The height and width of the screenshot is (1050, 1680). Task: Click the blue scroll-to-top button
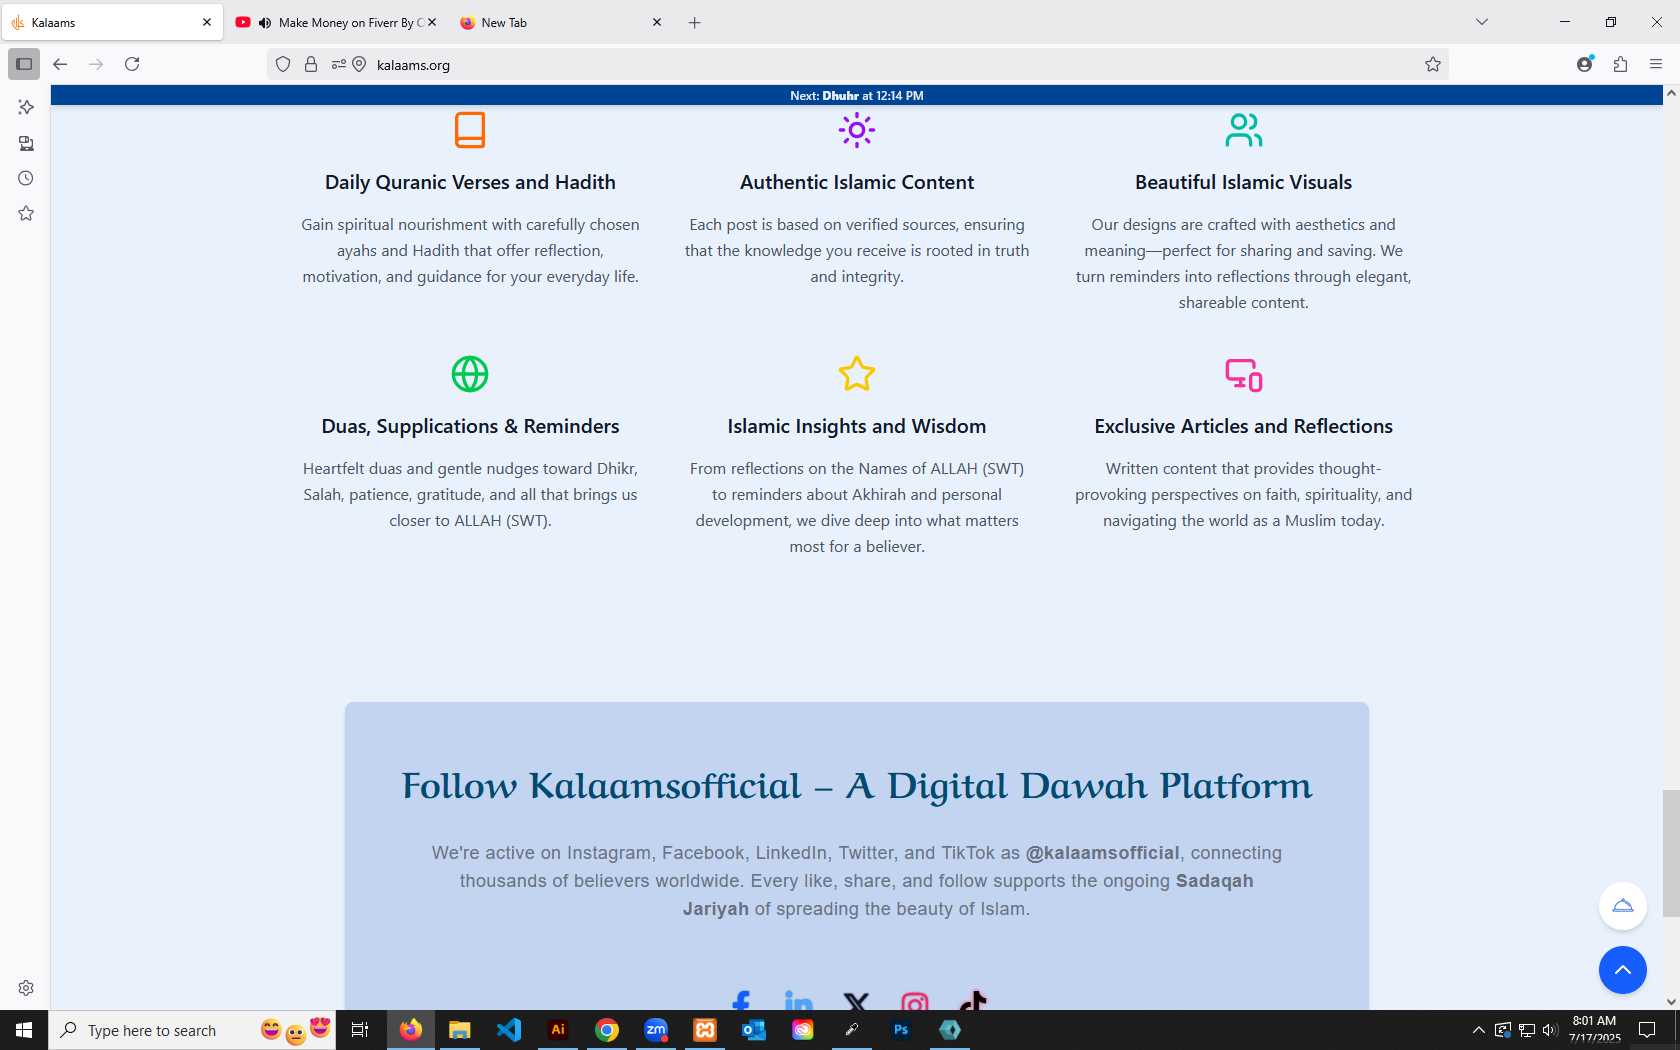pos(1623,970)
